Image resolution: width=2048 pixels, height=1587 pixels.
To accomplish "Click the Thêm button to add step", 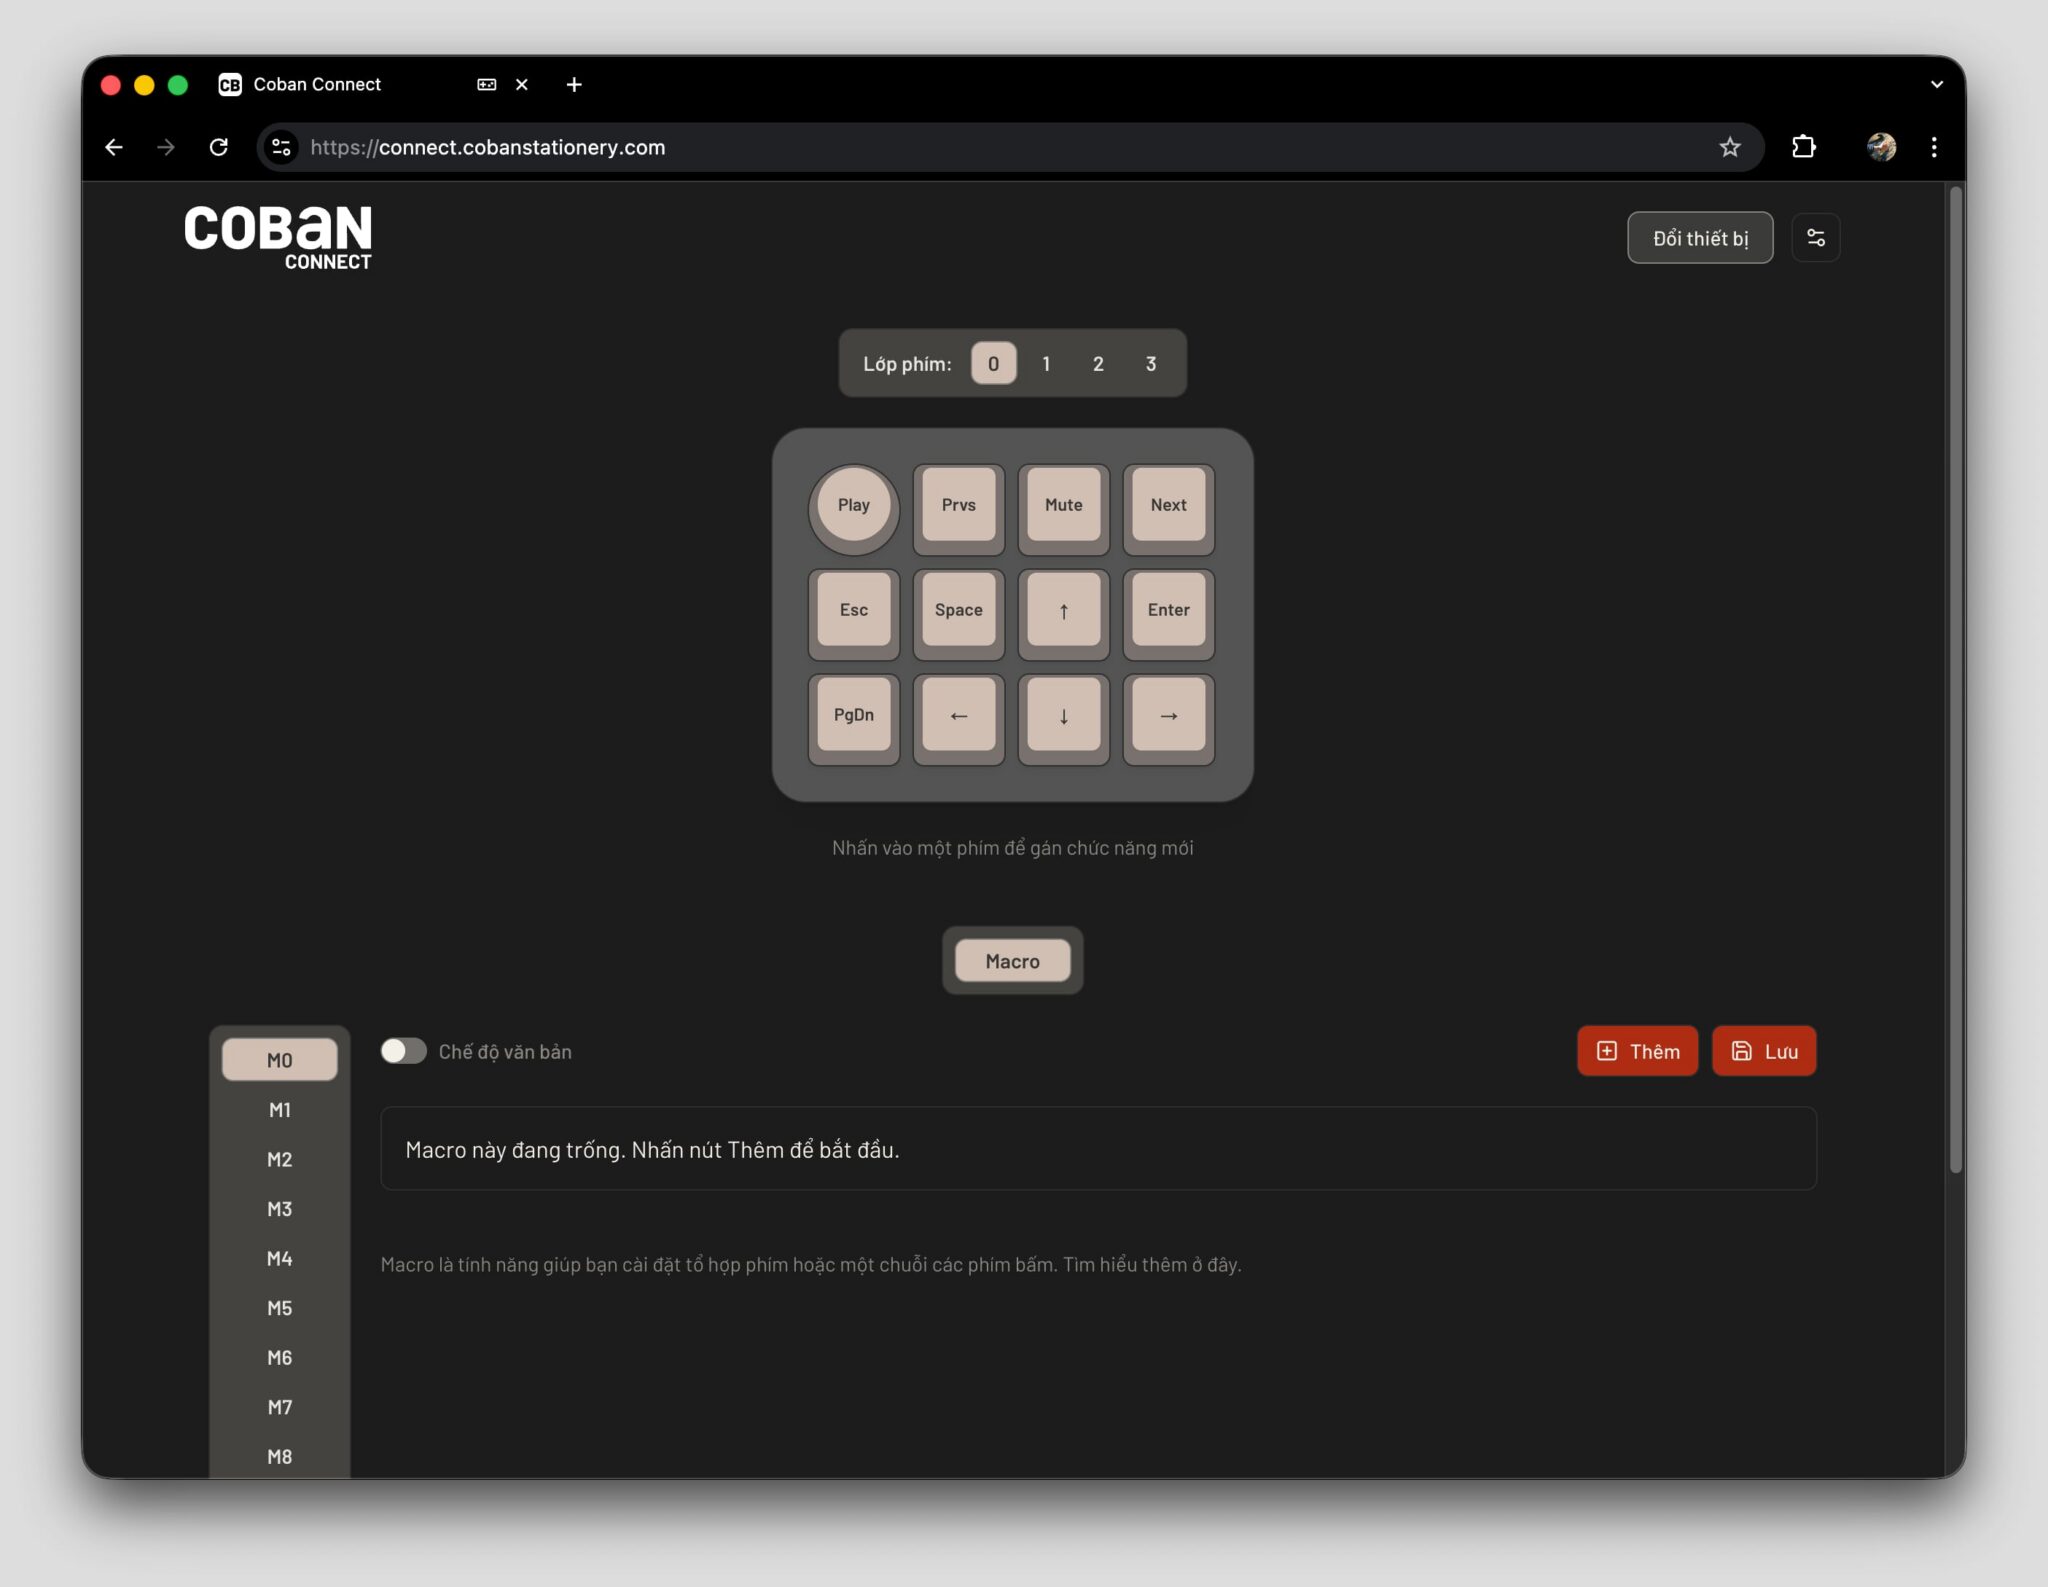I will pyautogui.click(x=1637, y=1051).
